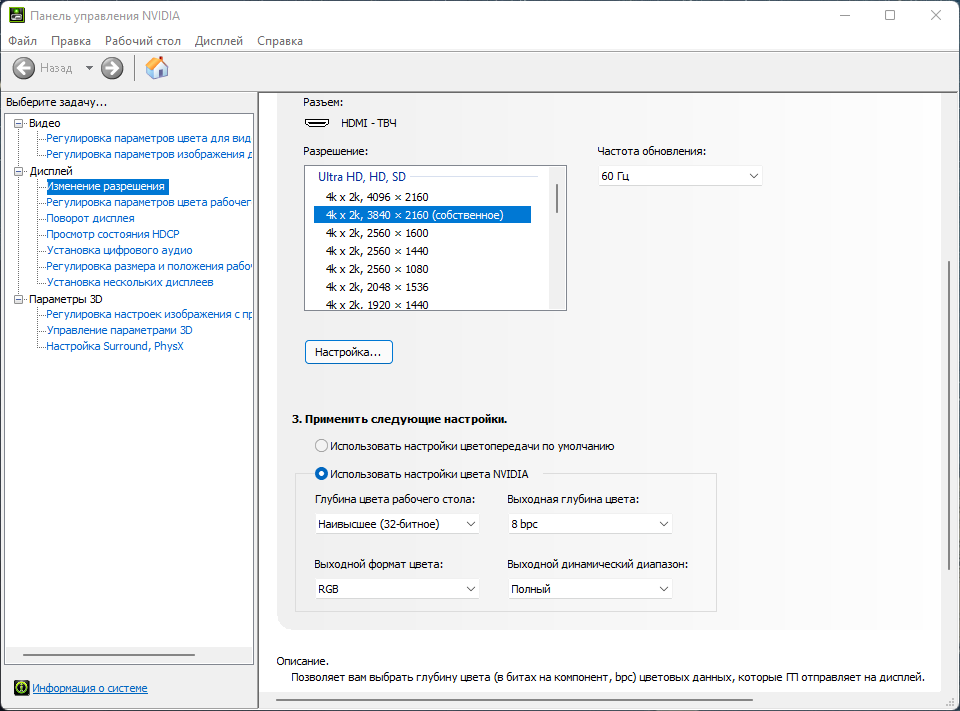Click the Дисплей category label in tree
This screenshot has width=960, height=711.
point(51,171)
